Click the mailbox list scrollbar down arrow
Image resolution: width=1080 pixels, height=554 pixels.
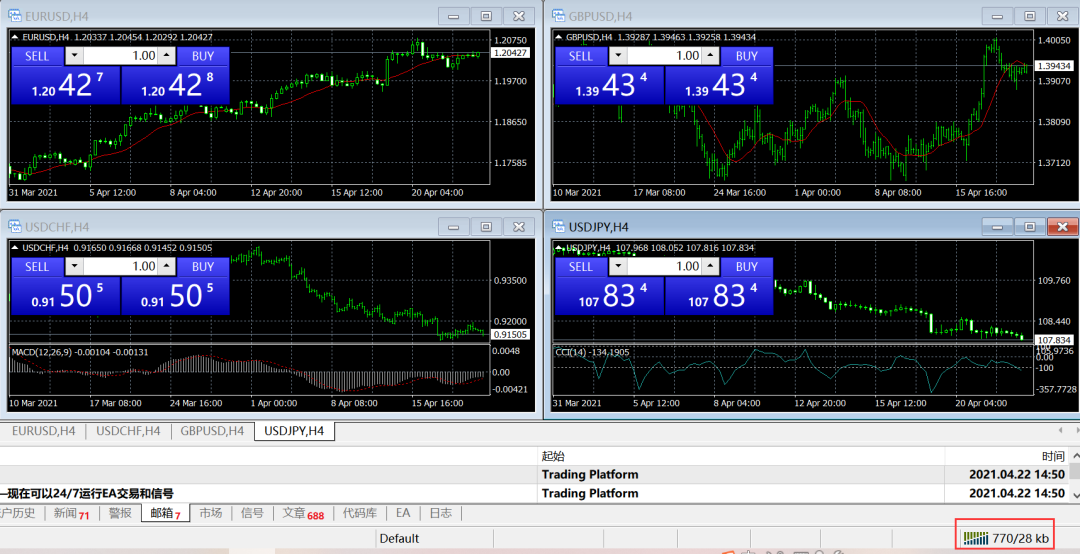click(1073, 494)
